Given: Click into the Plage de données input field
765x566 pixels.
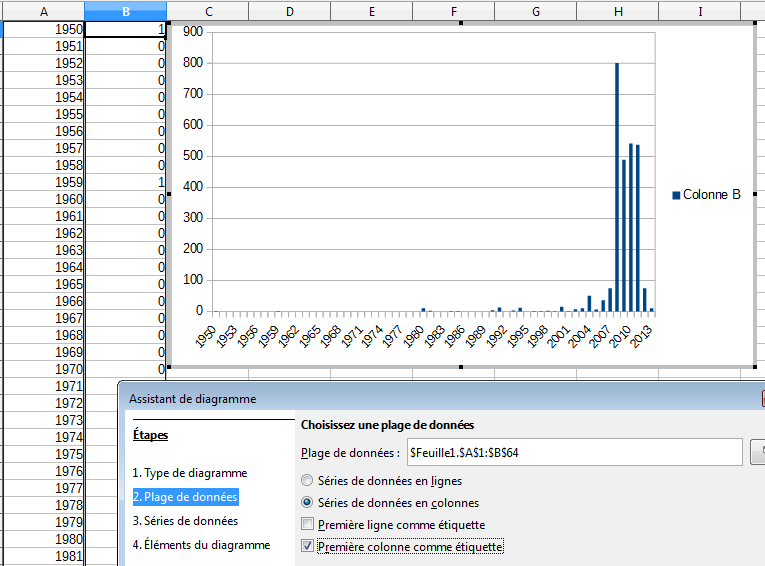Looking at the screenshot, I should tap(575, 452).
